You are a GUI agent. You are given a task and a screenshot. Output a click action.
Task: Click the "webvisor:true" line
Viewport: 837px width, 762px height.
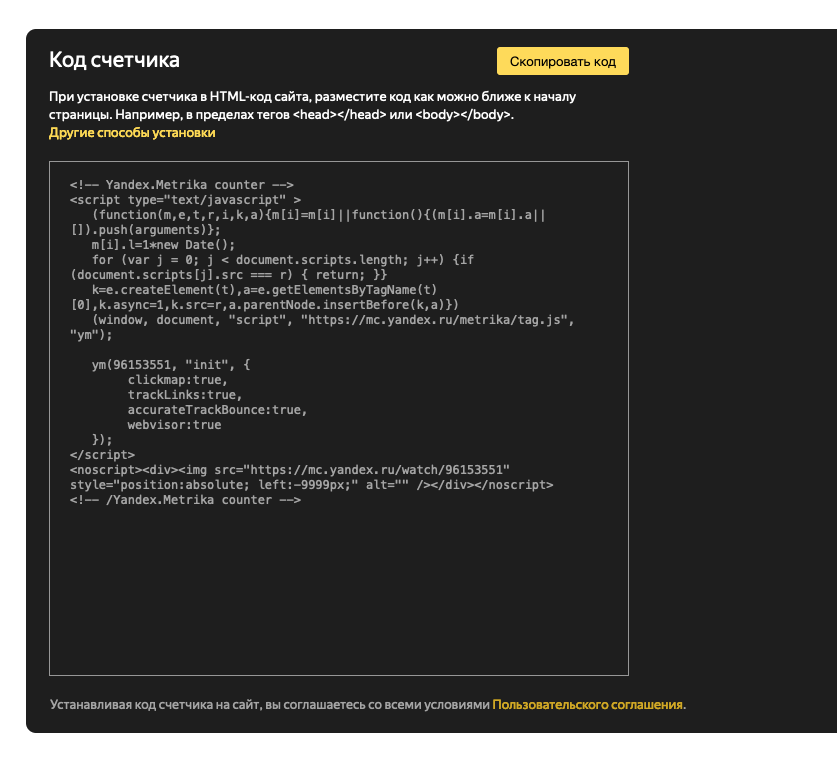[174, 425]
